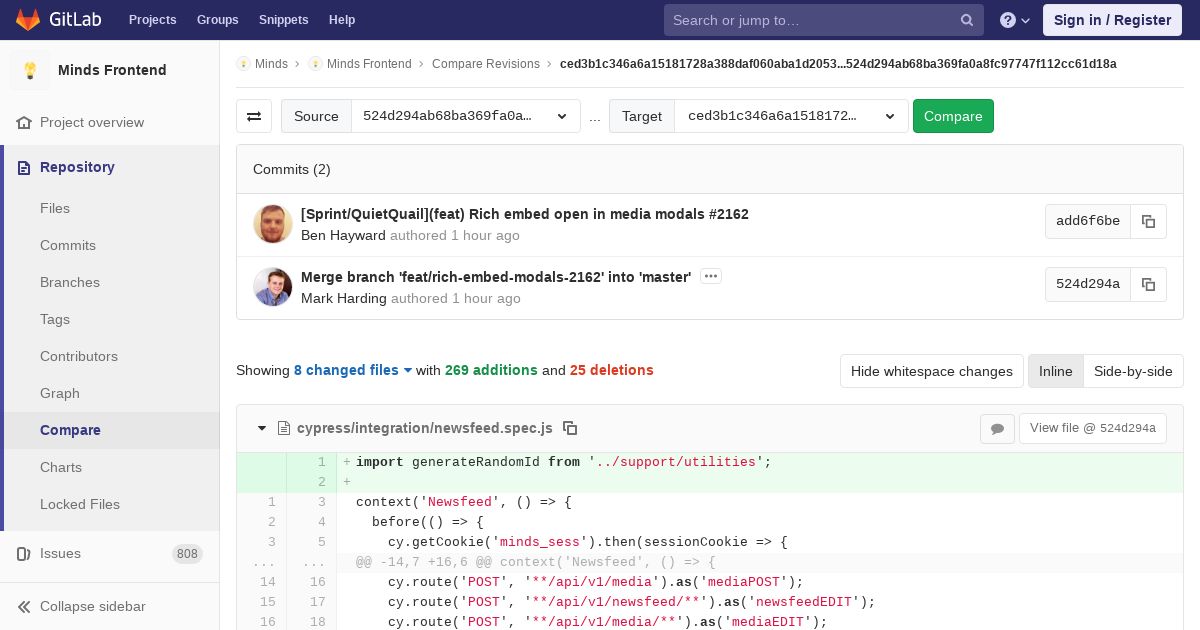Toggle comments for newsfeed.spec.js diff
Screen dimensions: 1200x630
point(997,428)
